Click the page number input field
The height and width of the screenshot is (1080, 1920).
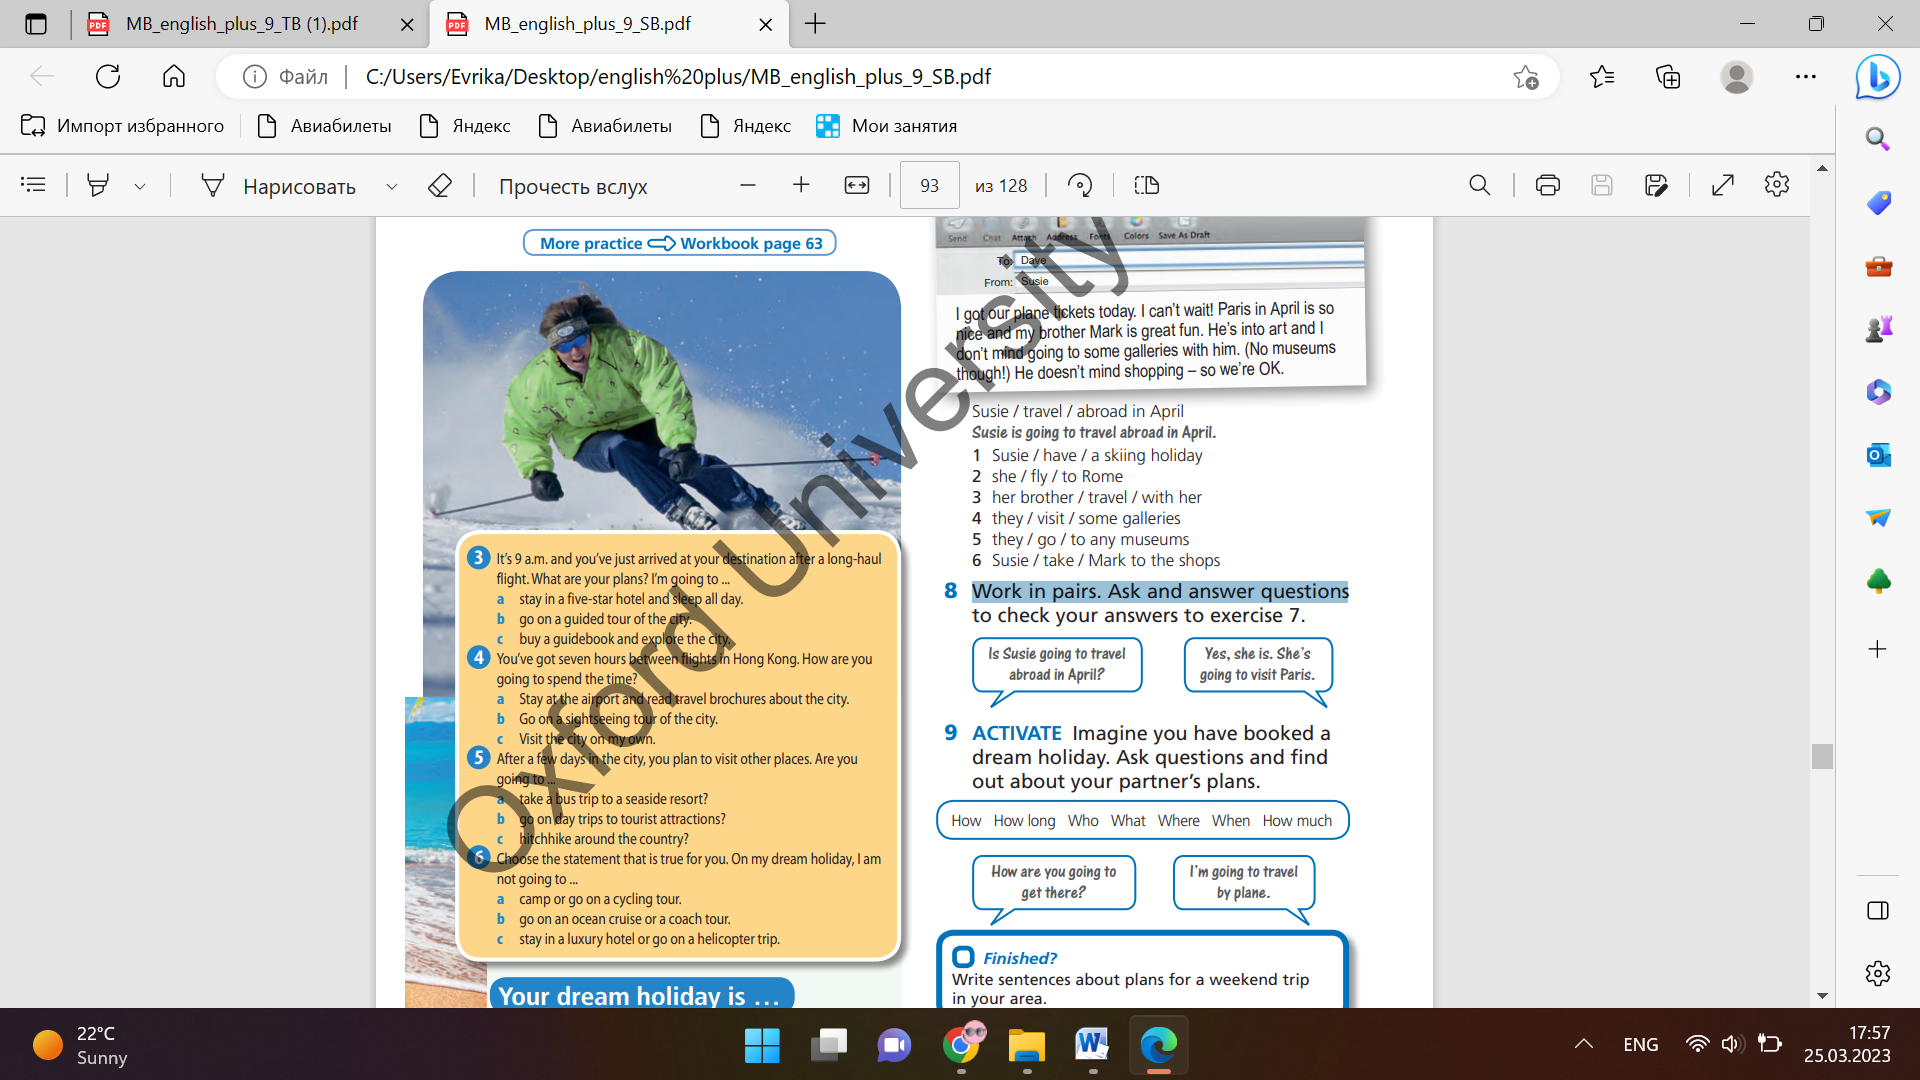(x=929, y=185)
